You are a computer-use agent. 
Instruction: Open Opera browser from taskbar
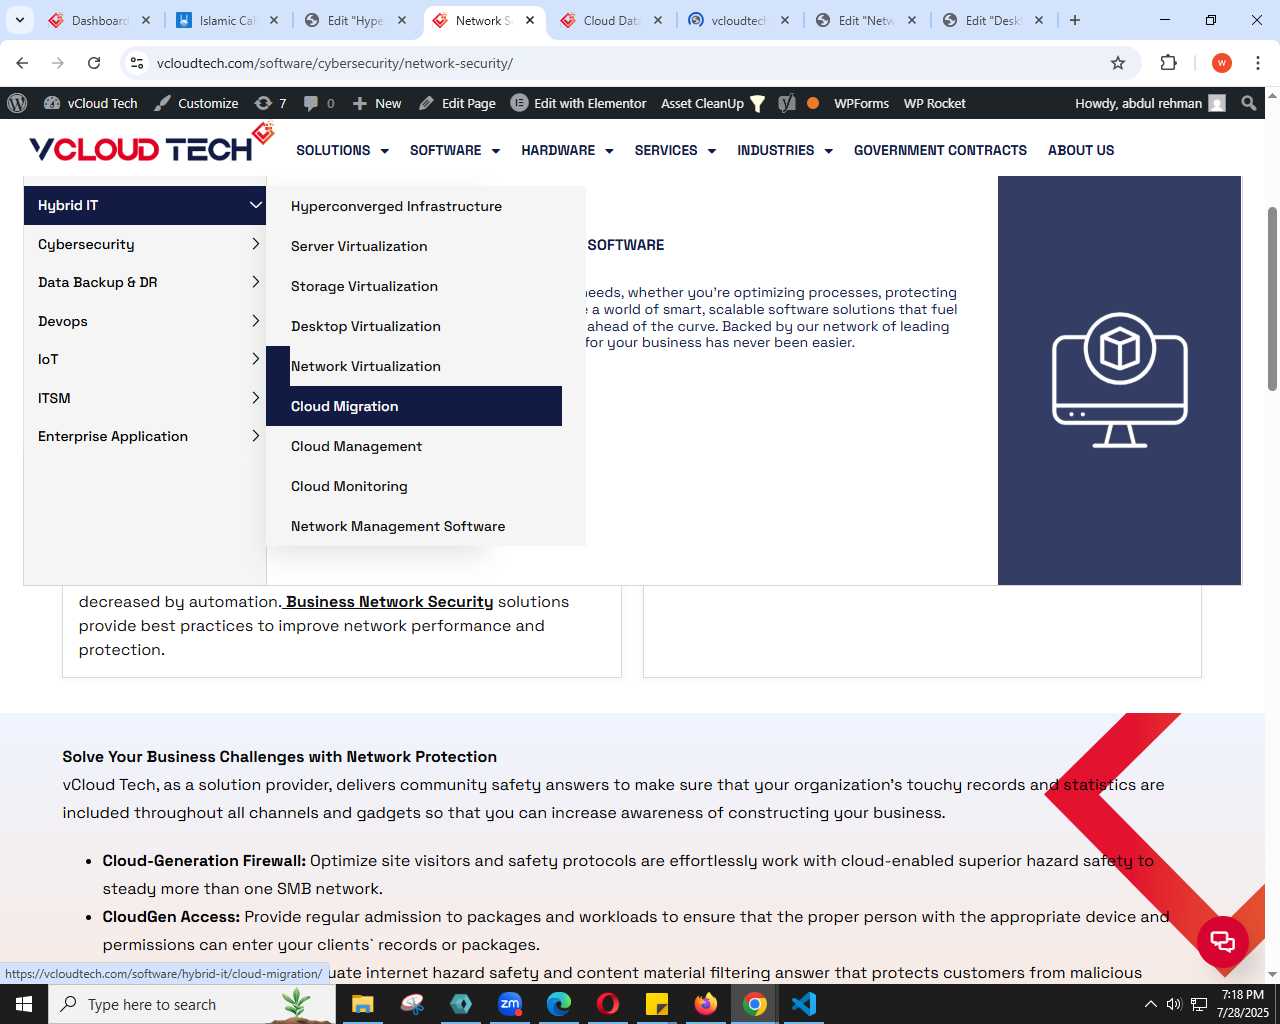[x=608, y=1004]
